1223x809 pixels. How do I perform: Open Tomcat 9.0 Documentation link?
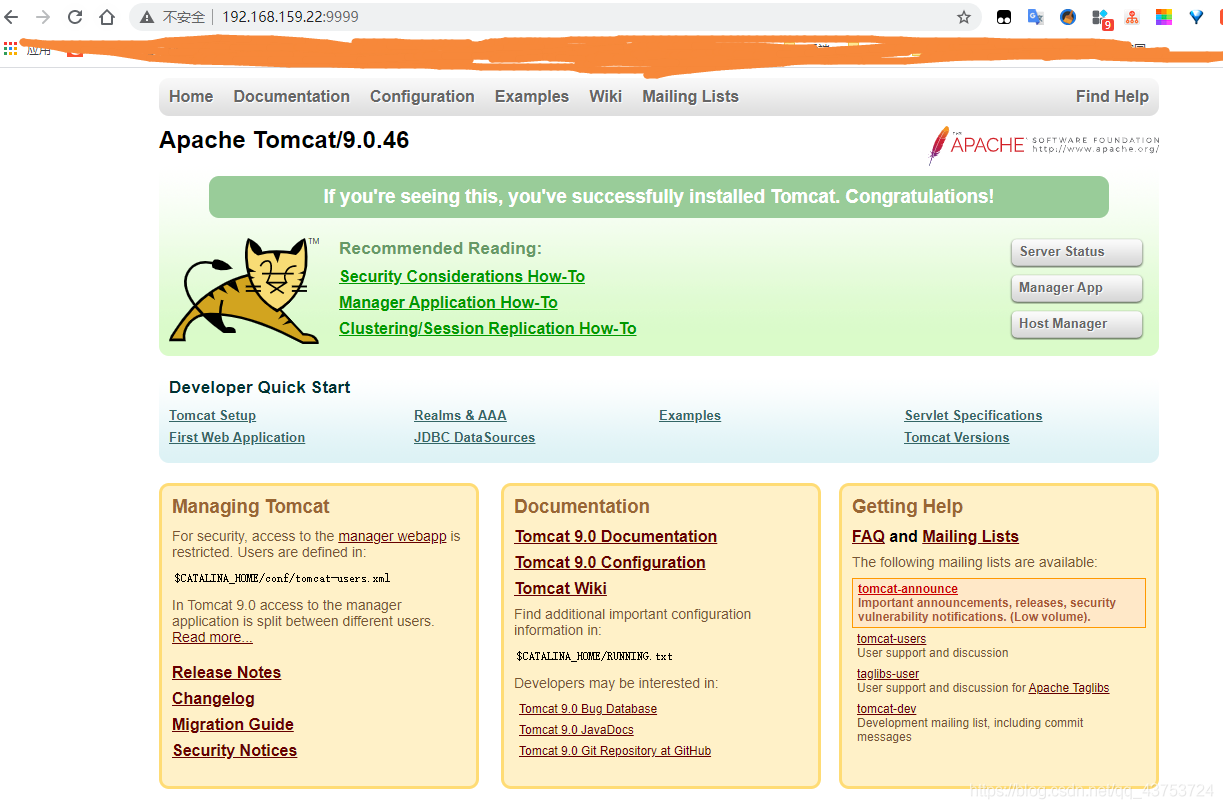(x=616, y=536)
